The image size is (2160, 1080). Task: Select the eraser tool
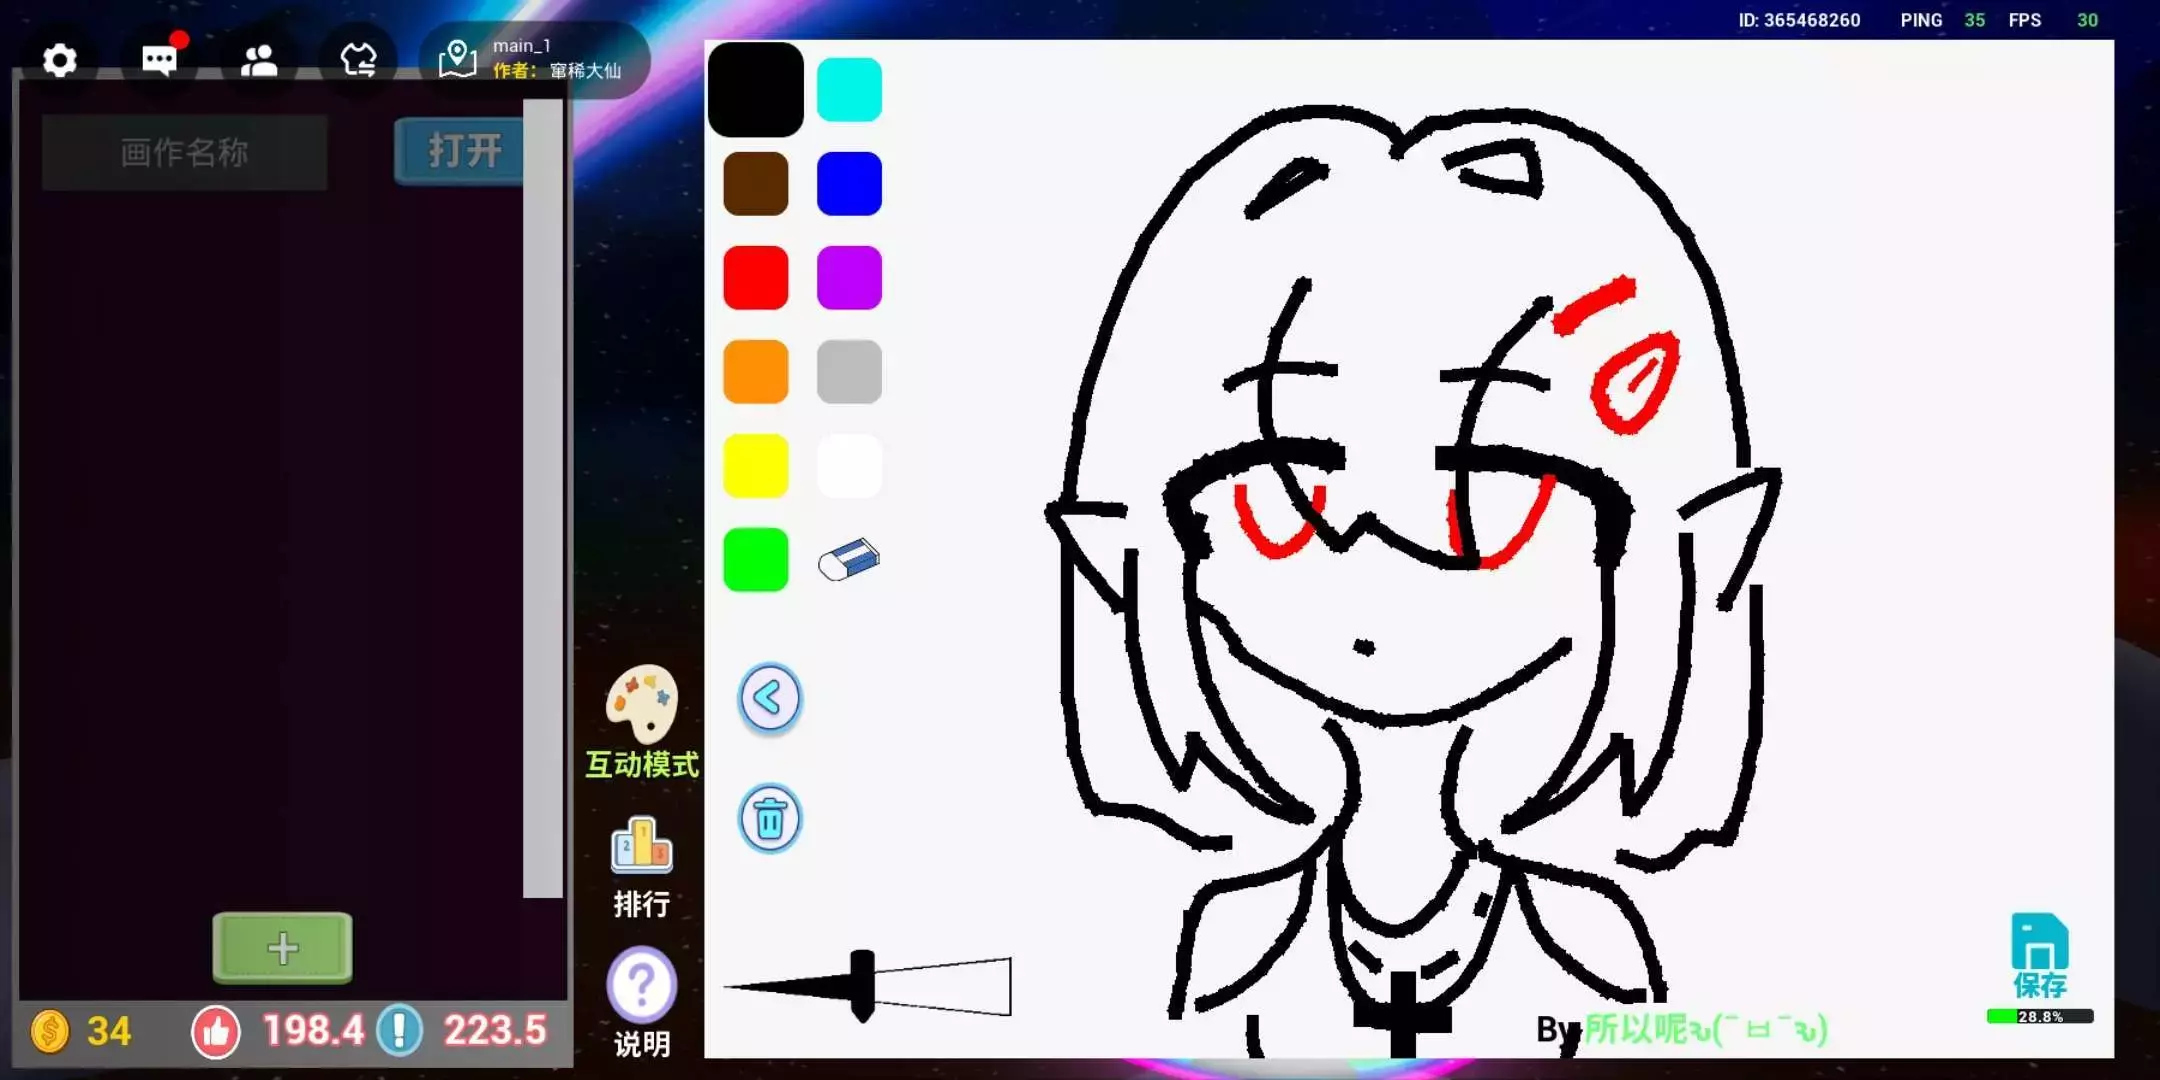(x=848, y=560)
